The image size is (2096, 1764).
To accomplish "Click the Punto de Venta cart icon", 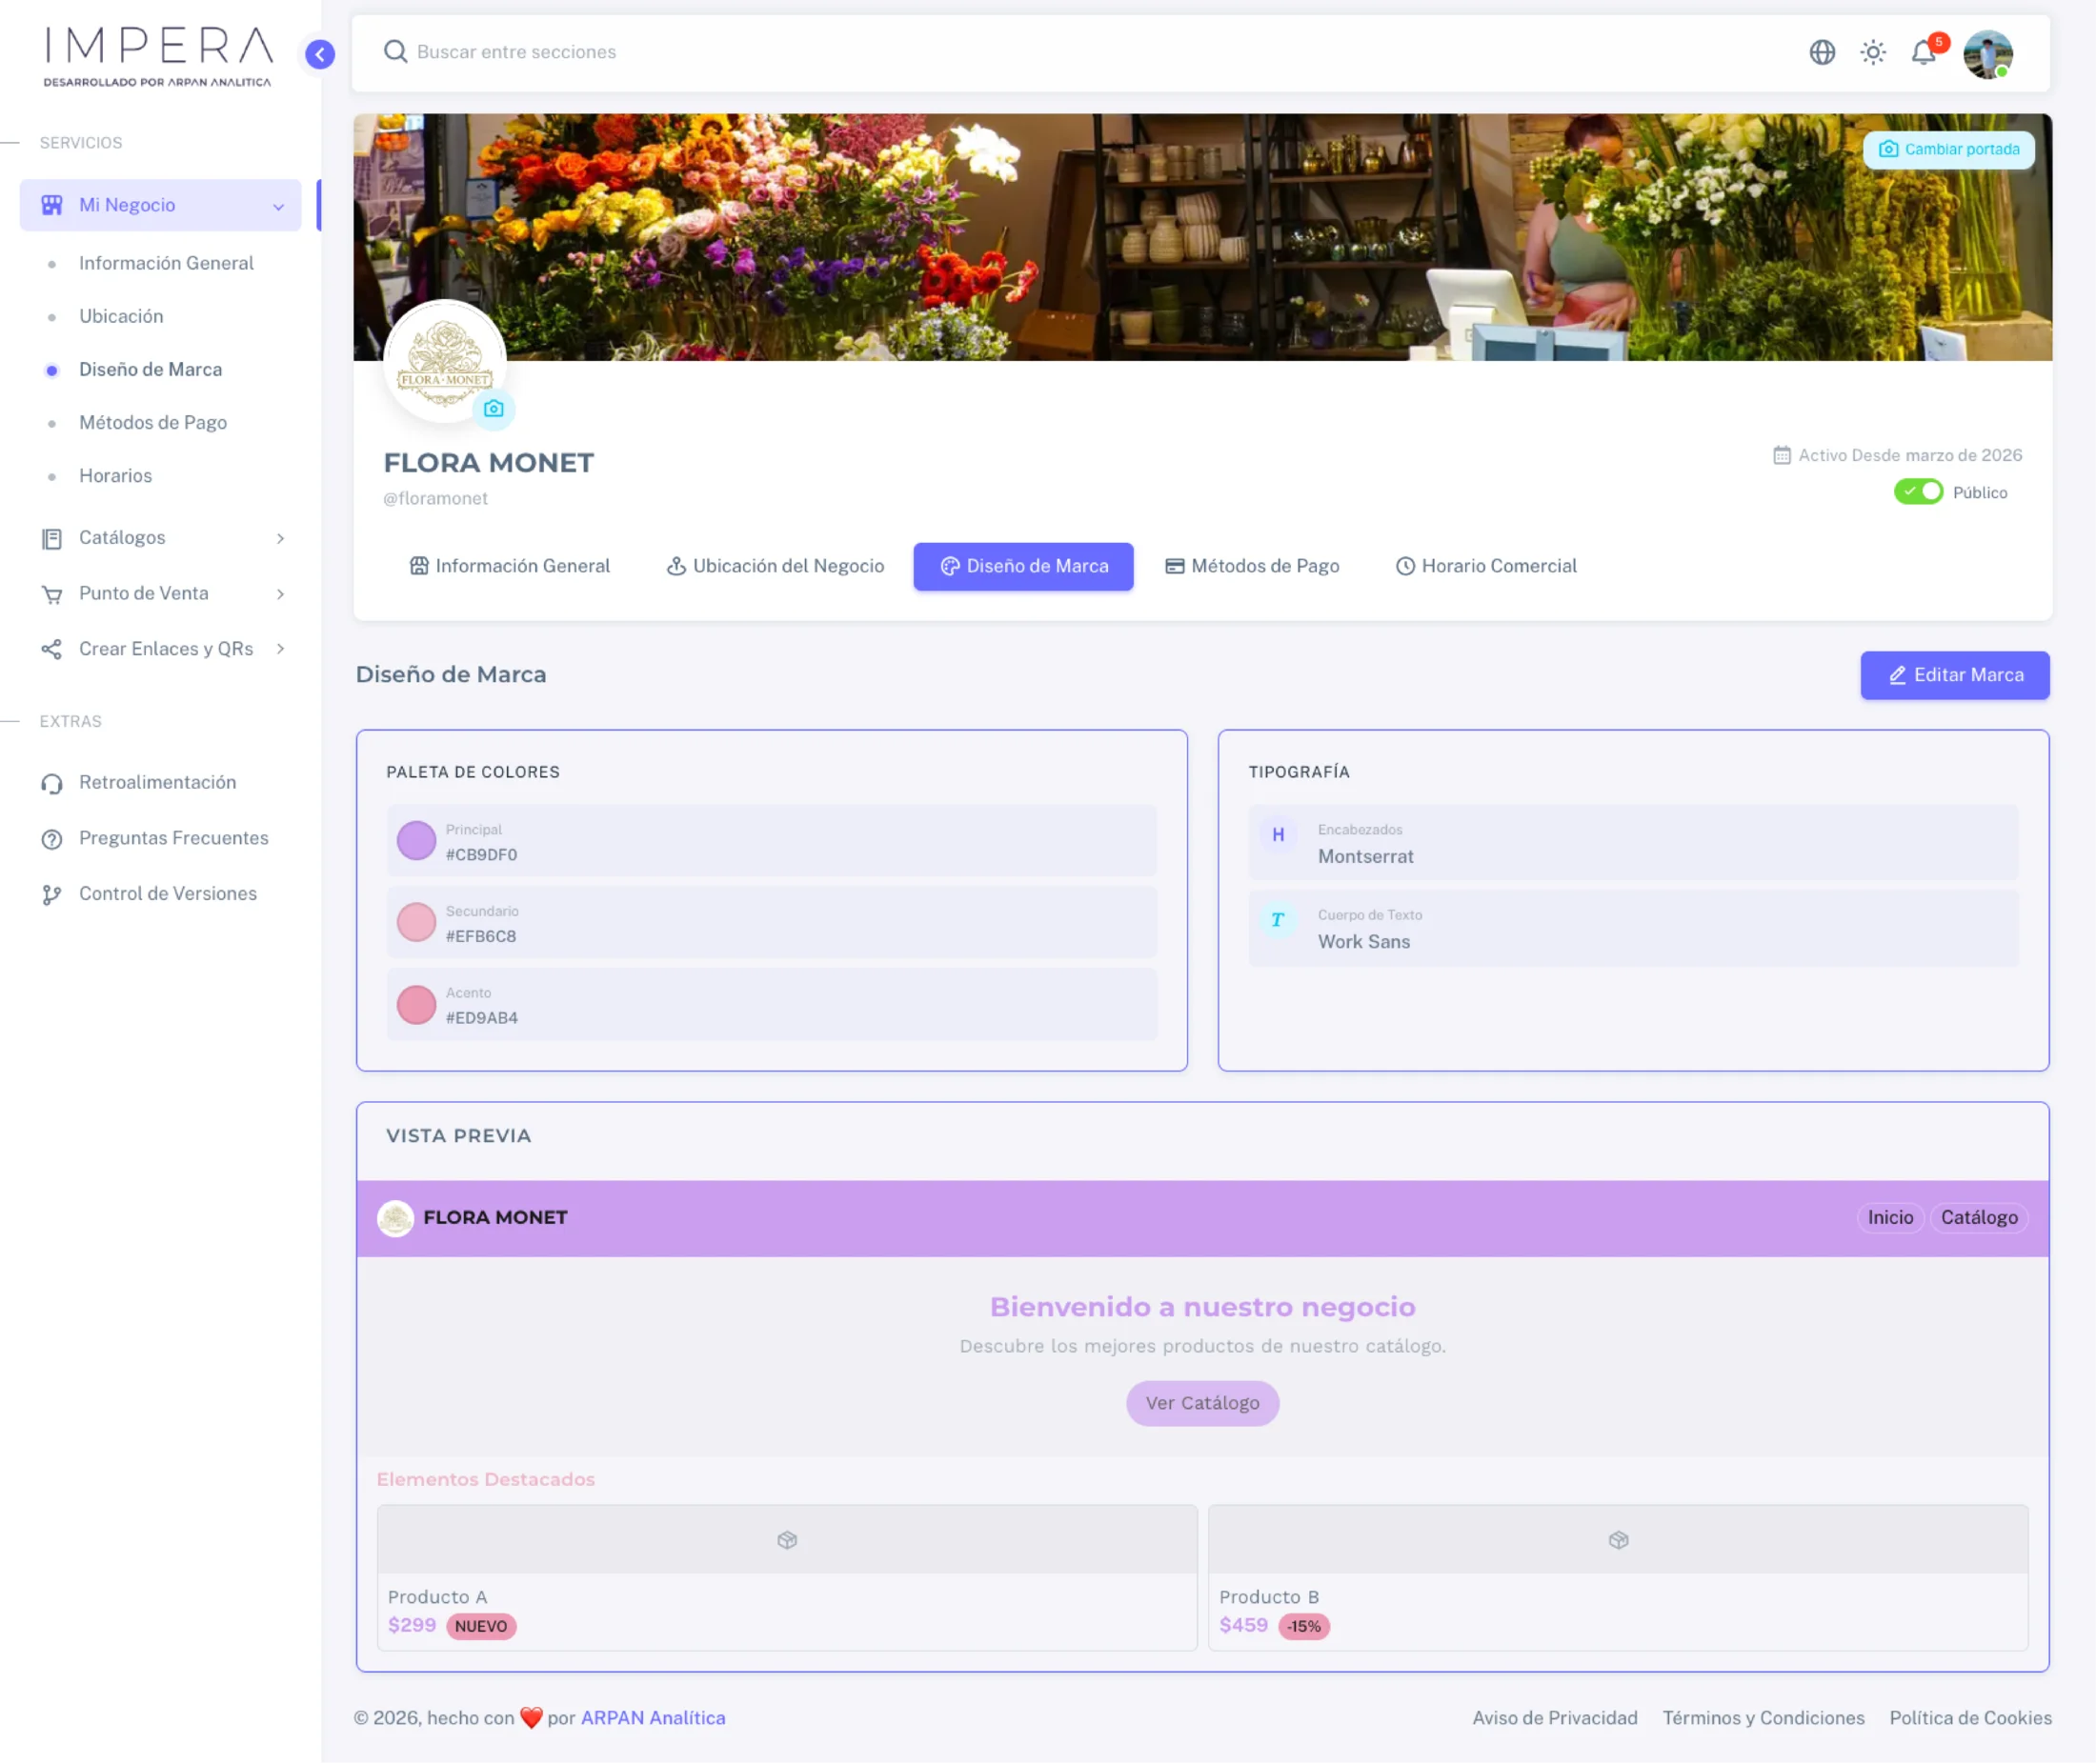I will point(52,594).
